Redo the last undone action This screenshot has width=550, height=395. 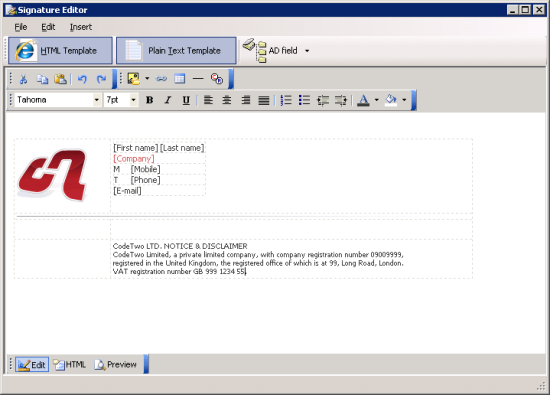[x=101, y=79]
